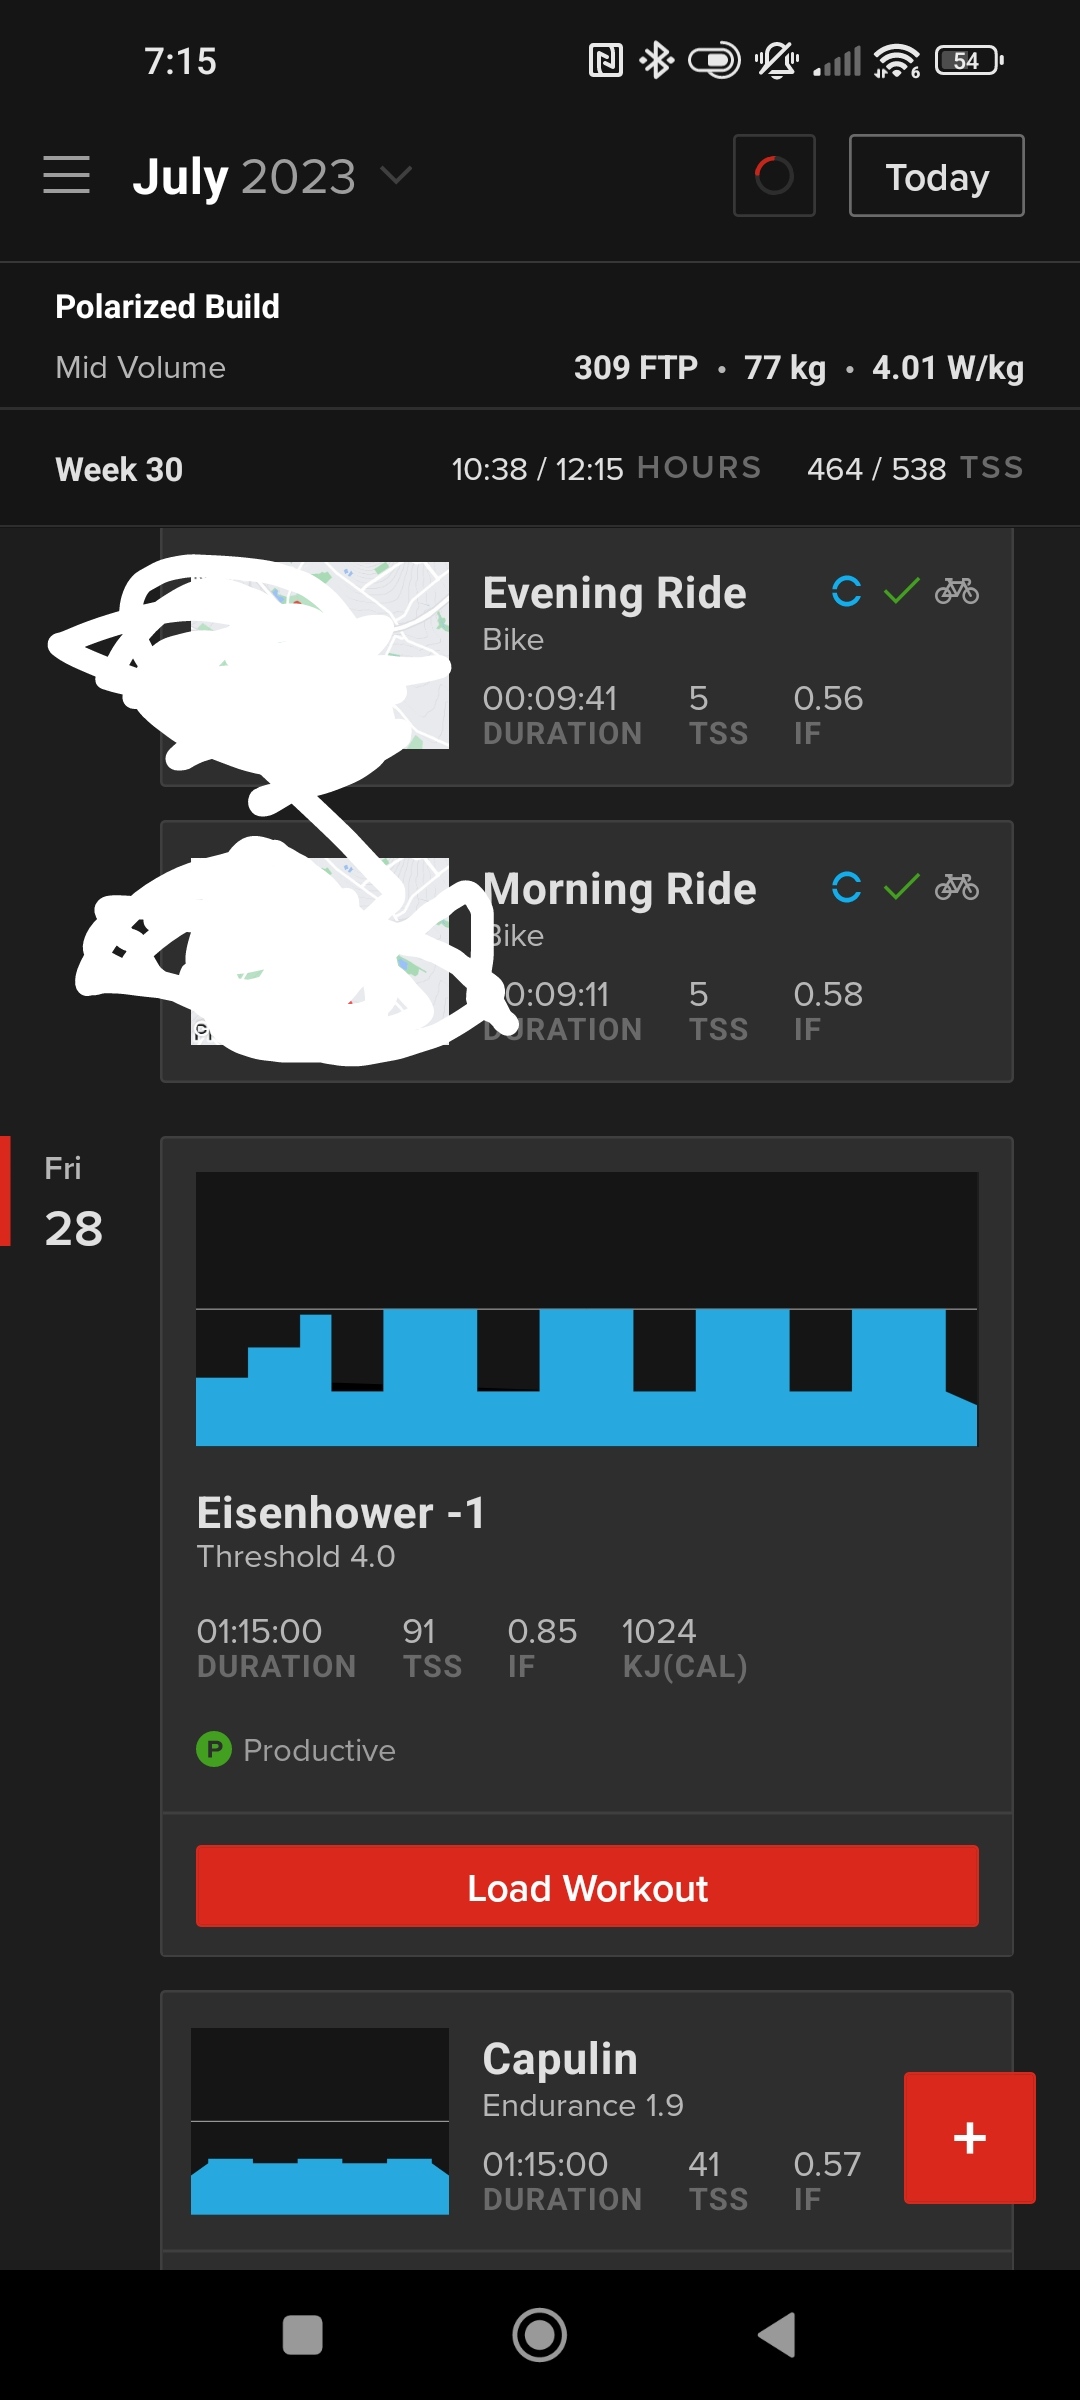Open the hamburger navigation menu
1080x2400 pixels.
coord(66,175)
